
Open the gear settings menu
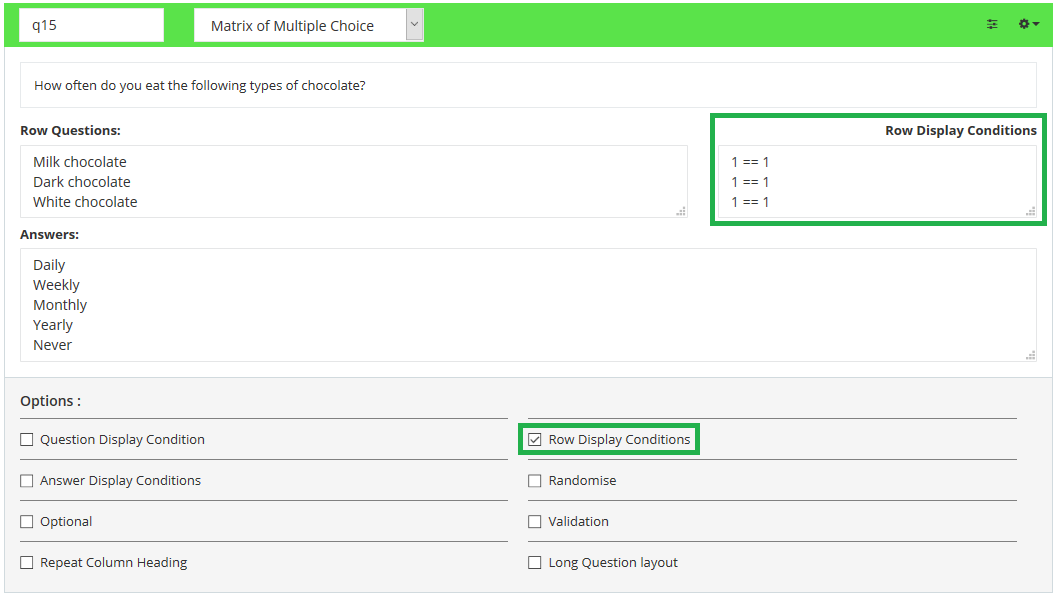(x=1028, y=24)
